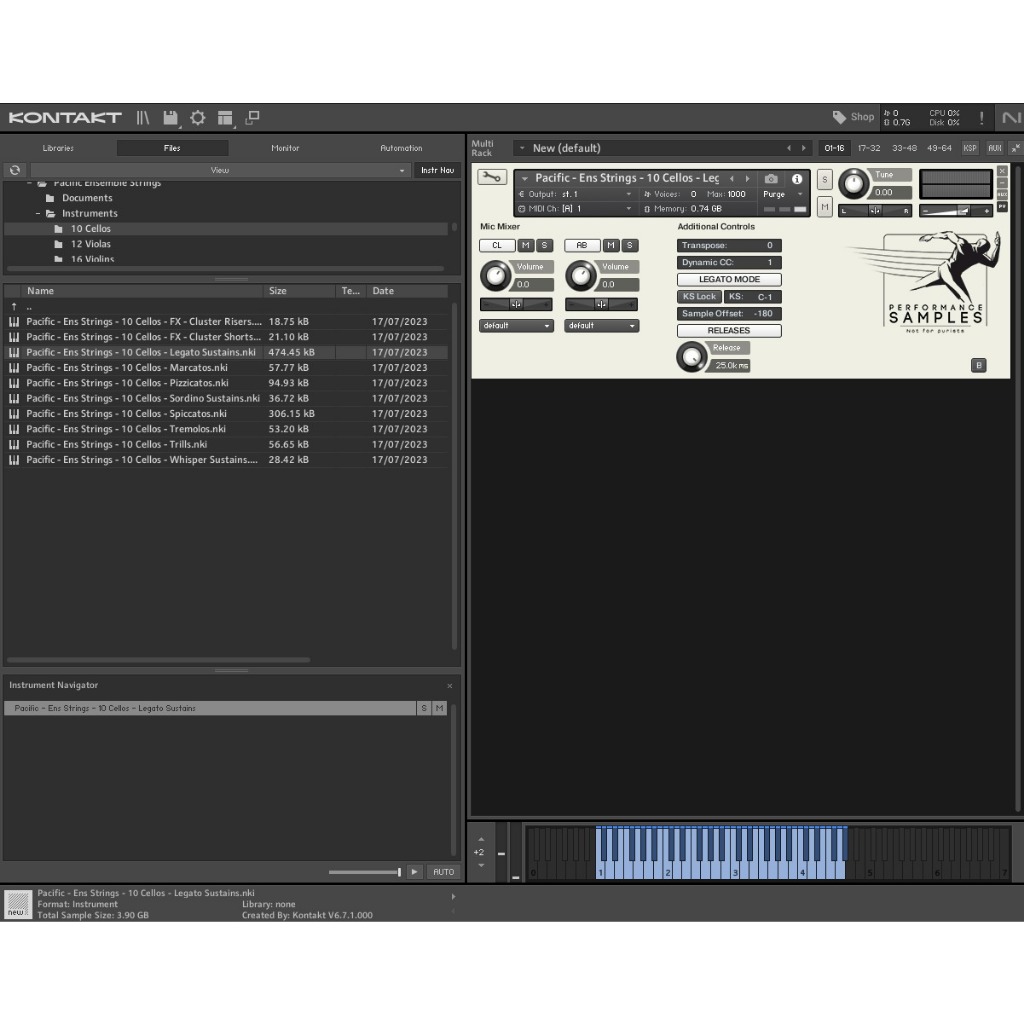Select rack page 17-32
The image size is (1024, 1024).
point(869,148)
